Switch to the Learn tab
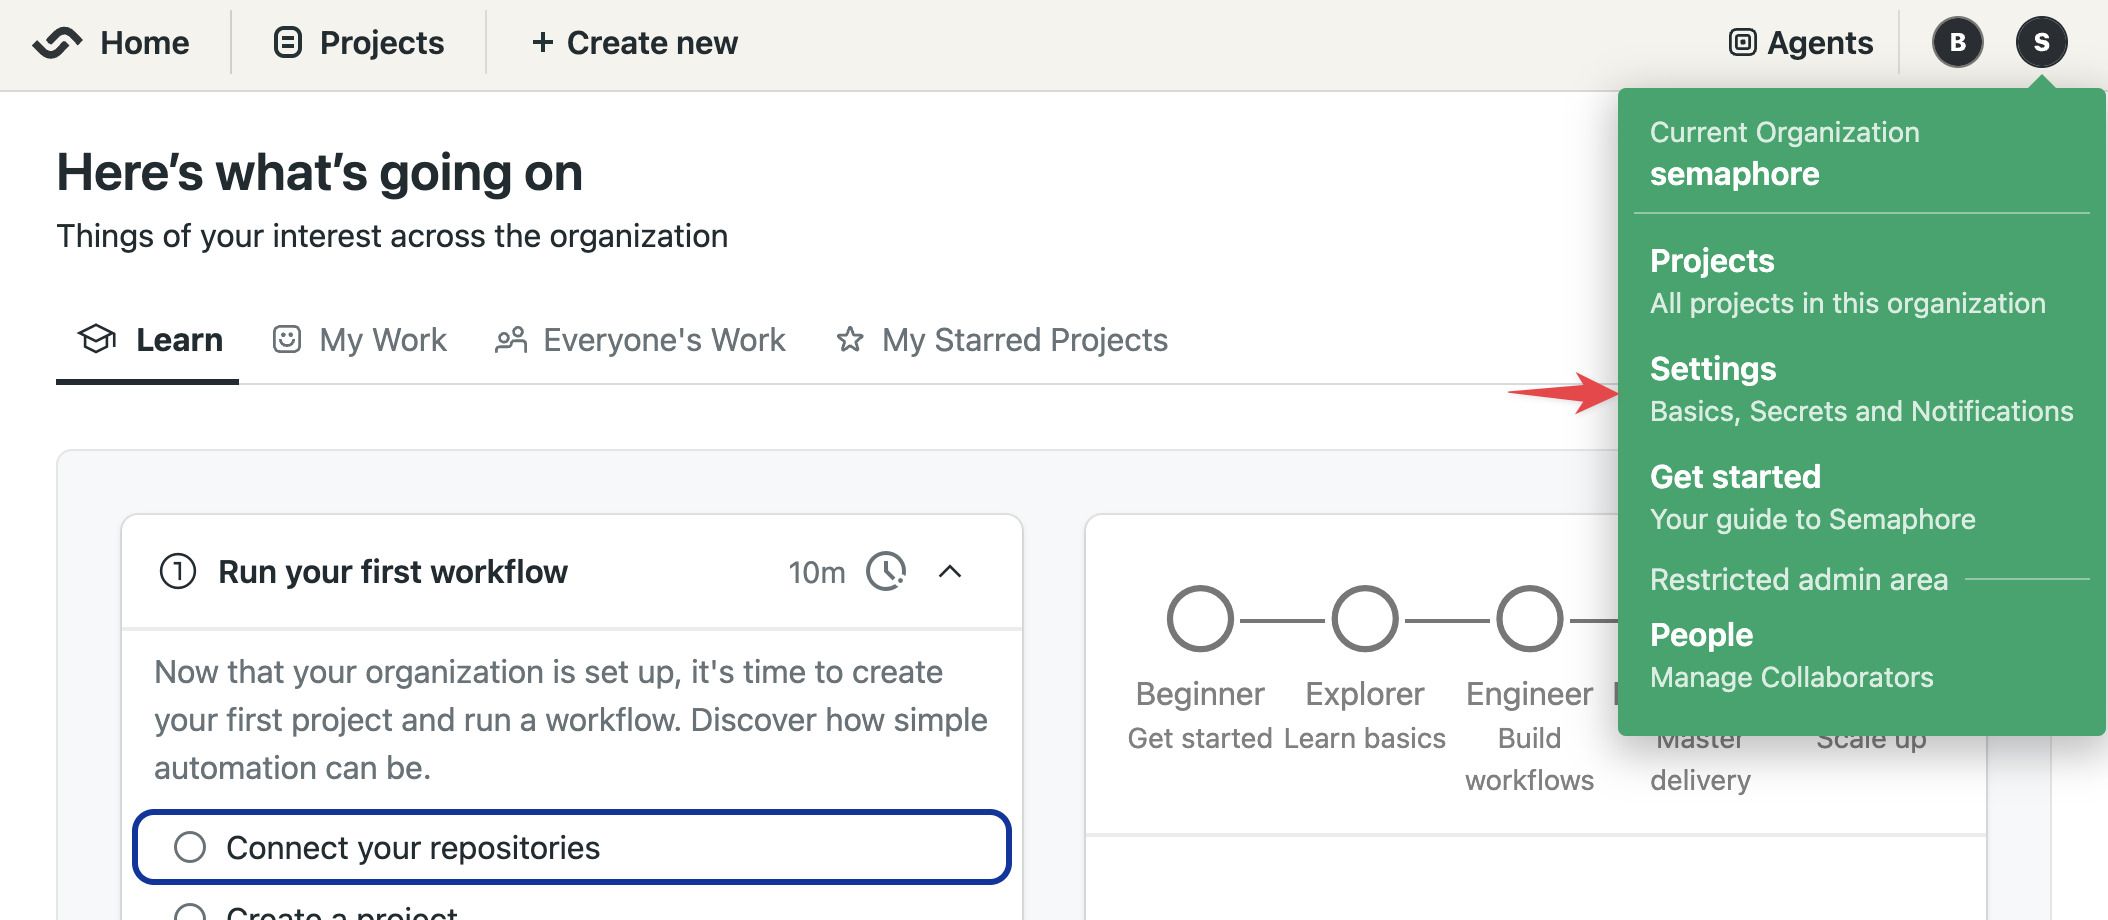The width and height of the screenshot is (2108, 920). click(x=148, y=340)
